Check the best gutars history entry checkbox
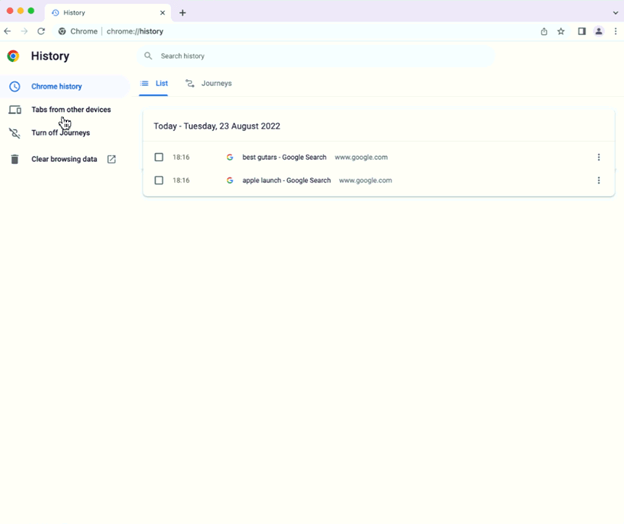Image resolution: width=624 pixels, height=524 pixels. point(159,157)
